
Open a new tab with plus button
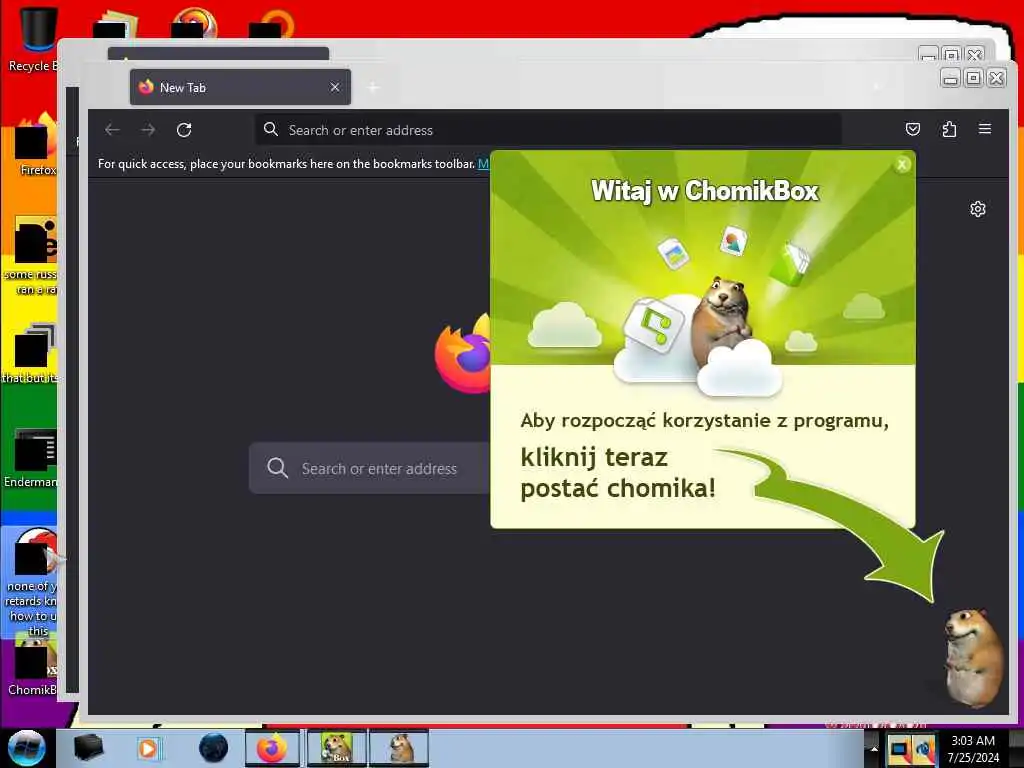pyautogui.click(x=374, y=87)
